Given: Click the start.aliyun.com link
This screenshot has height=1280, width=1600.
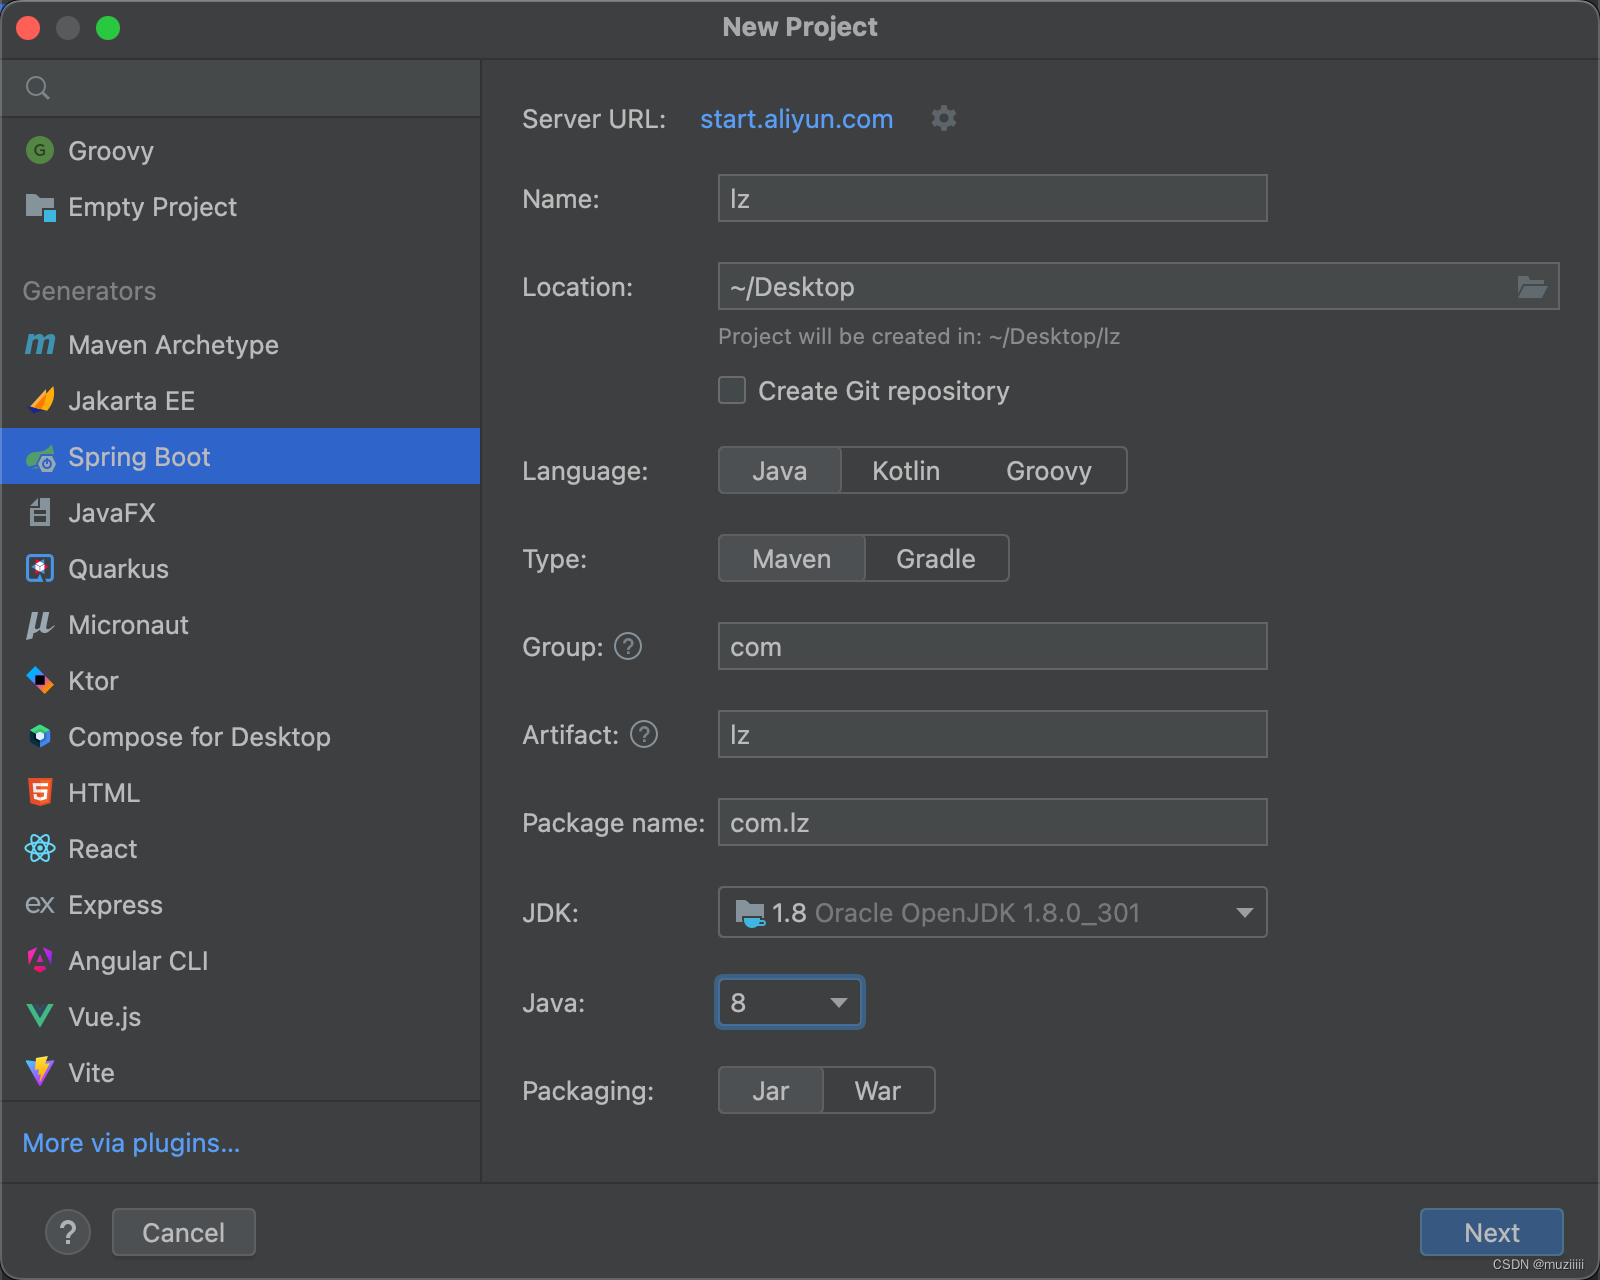Looking at the screenshot, I should 796,119.
